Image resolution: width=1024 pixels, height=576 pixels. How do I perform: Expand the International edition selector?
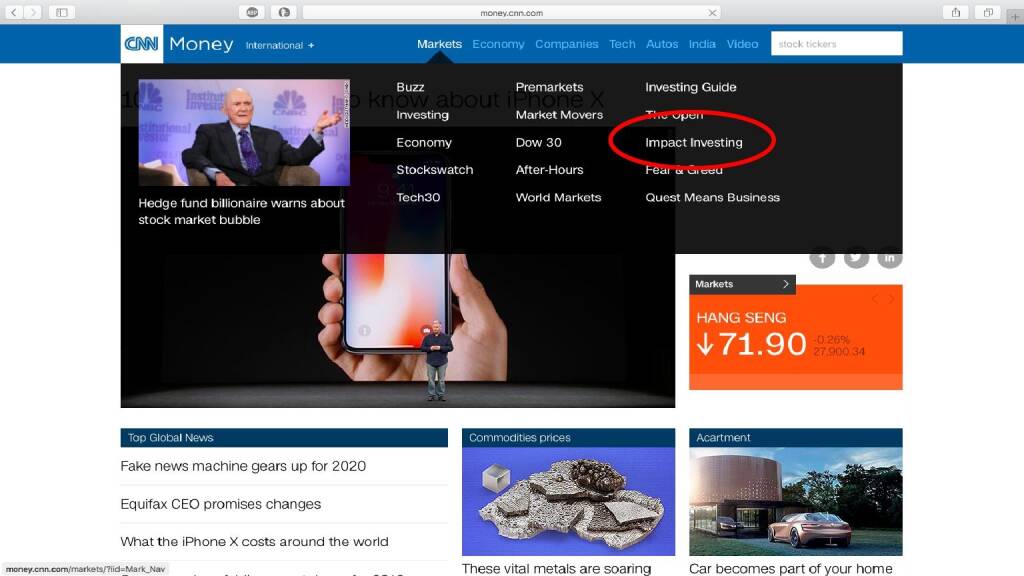[x=280, y=45]
